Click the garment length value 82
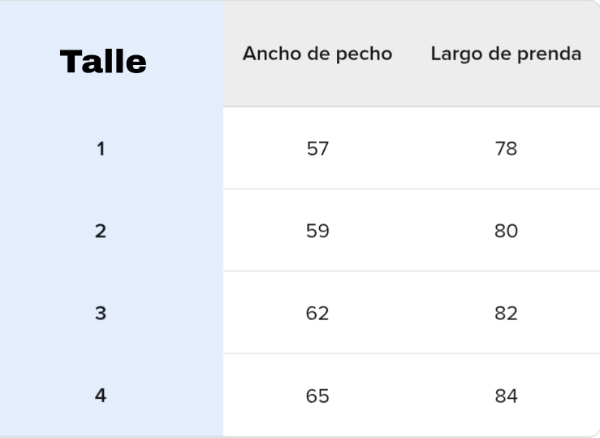The width and height of the screenshot is (600, 438). coord(506,313)
